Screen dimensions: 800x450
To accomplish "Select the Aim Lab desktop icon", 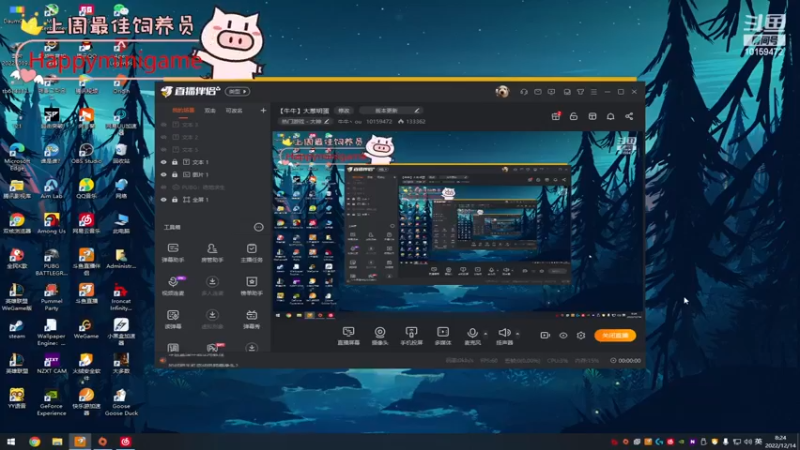I will click(51, 188).
